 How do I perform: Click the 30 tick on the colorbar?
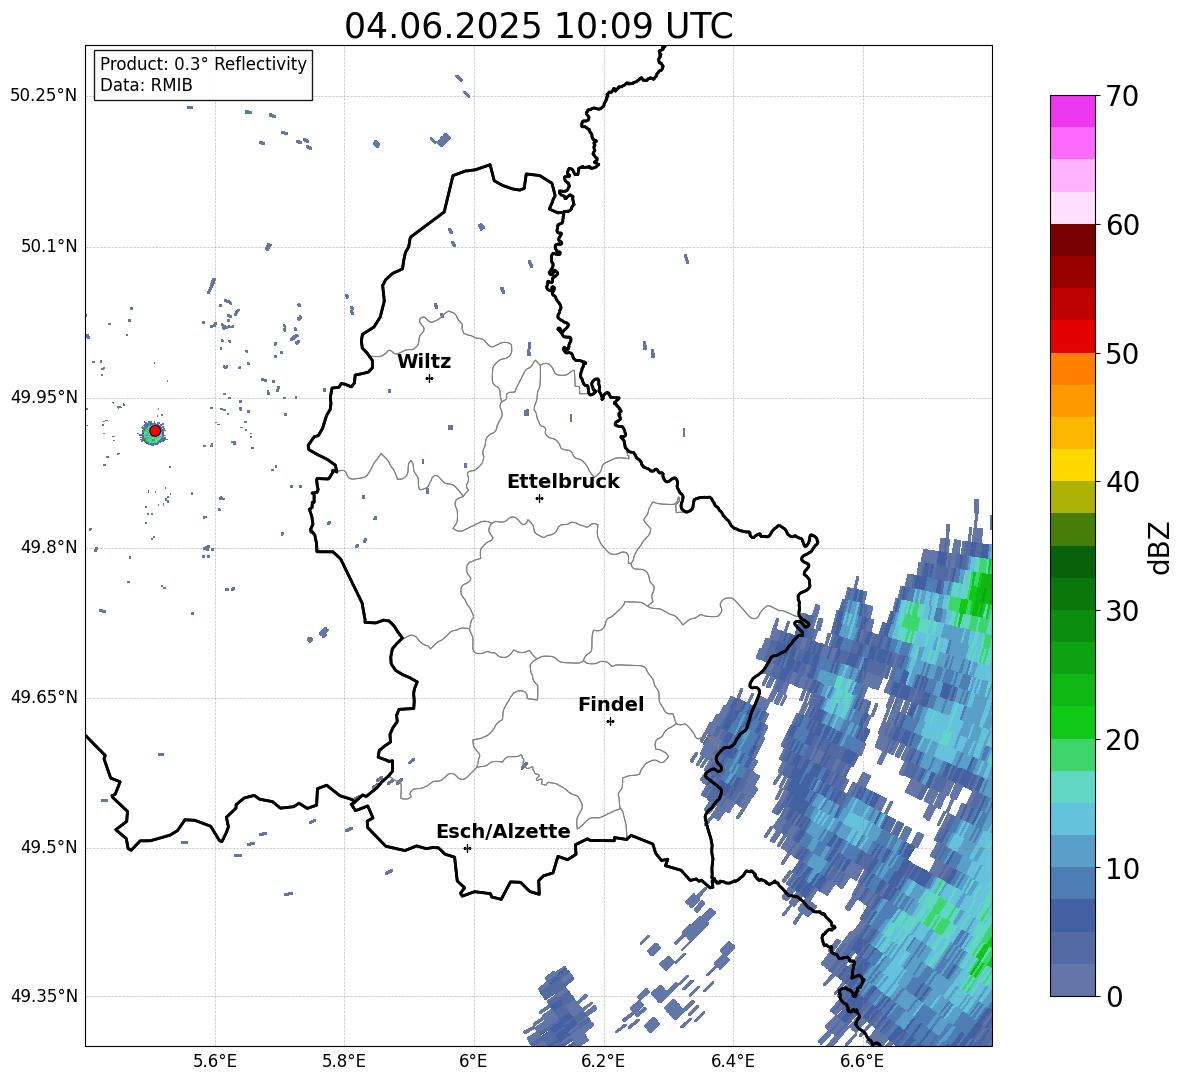pos(1122,611)
